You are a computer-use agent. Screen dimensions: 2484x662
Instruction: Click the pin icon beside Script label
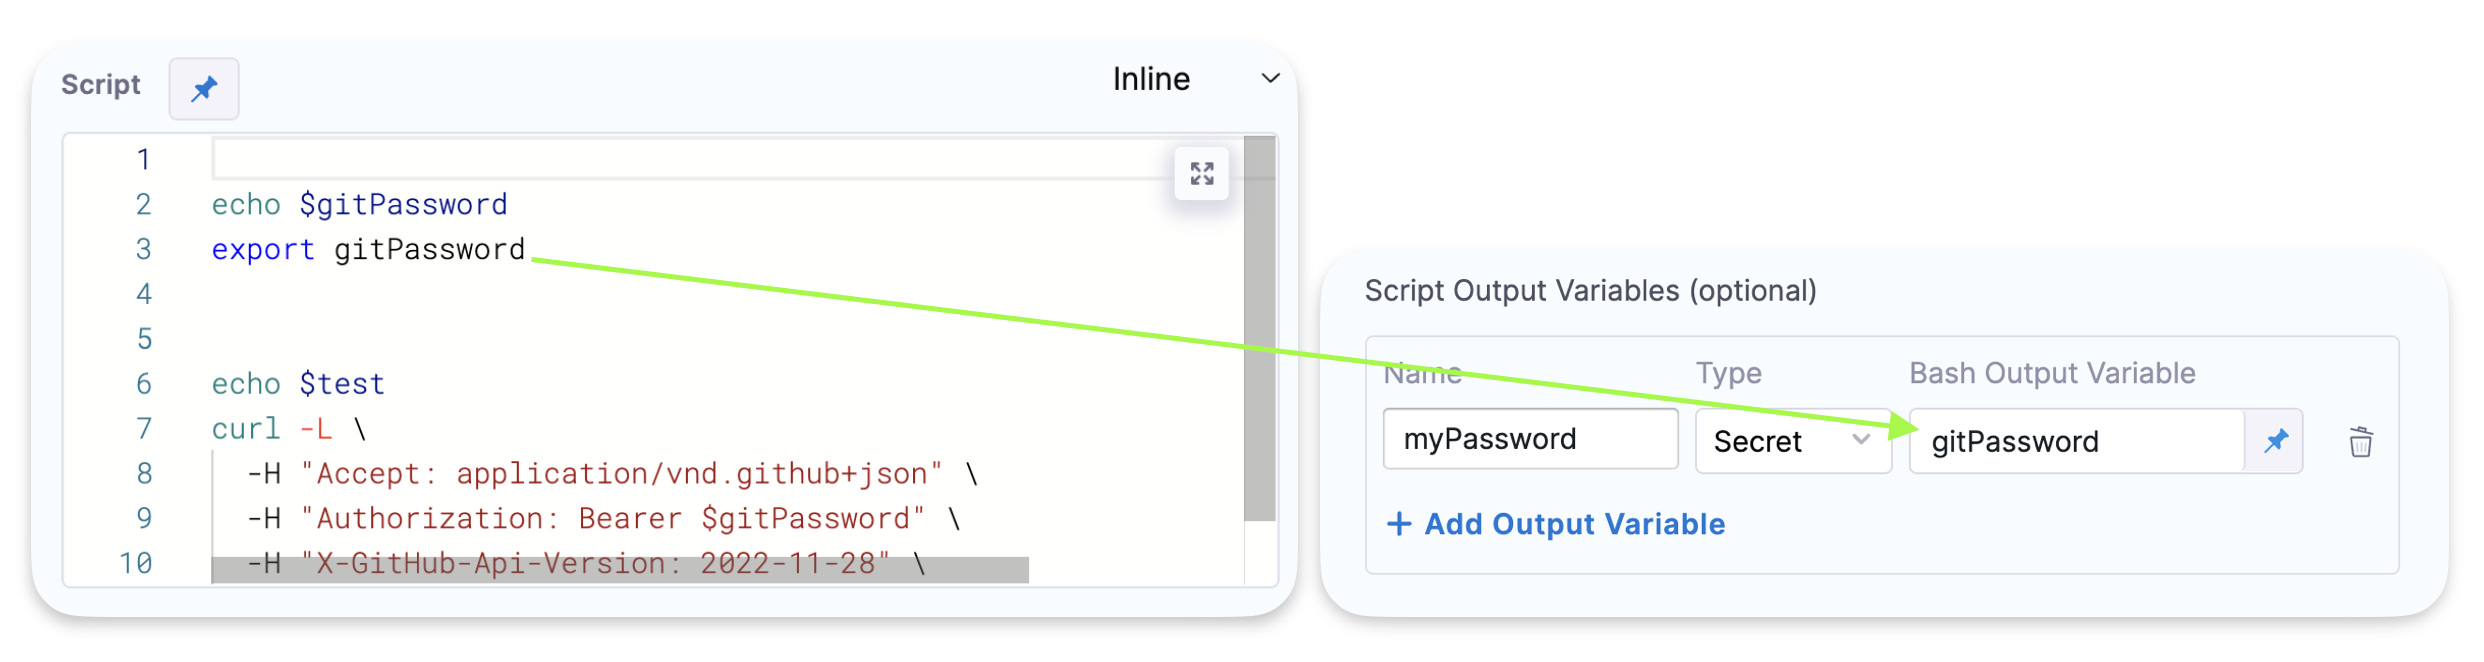point(204,89)
